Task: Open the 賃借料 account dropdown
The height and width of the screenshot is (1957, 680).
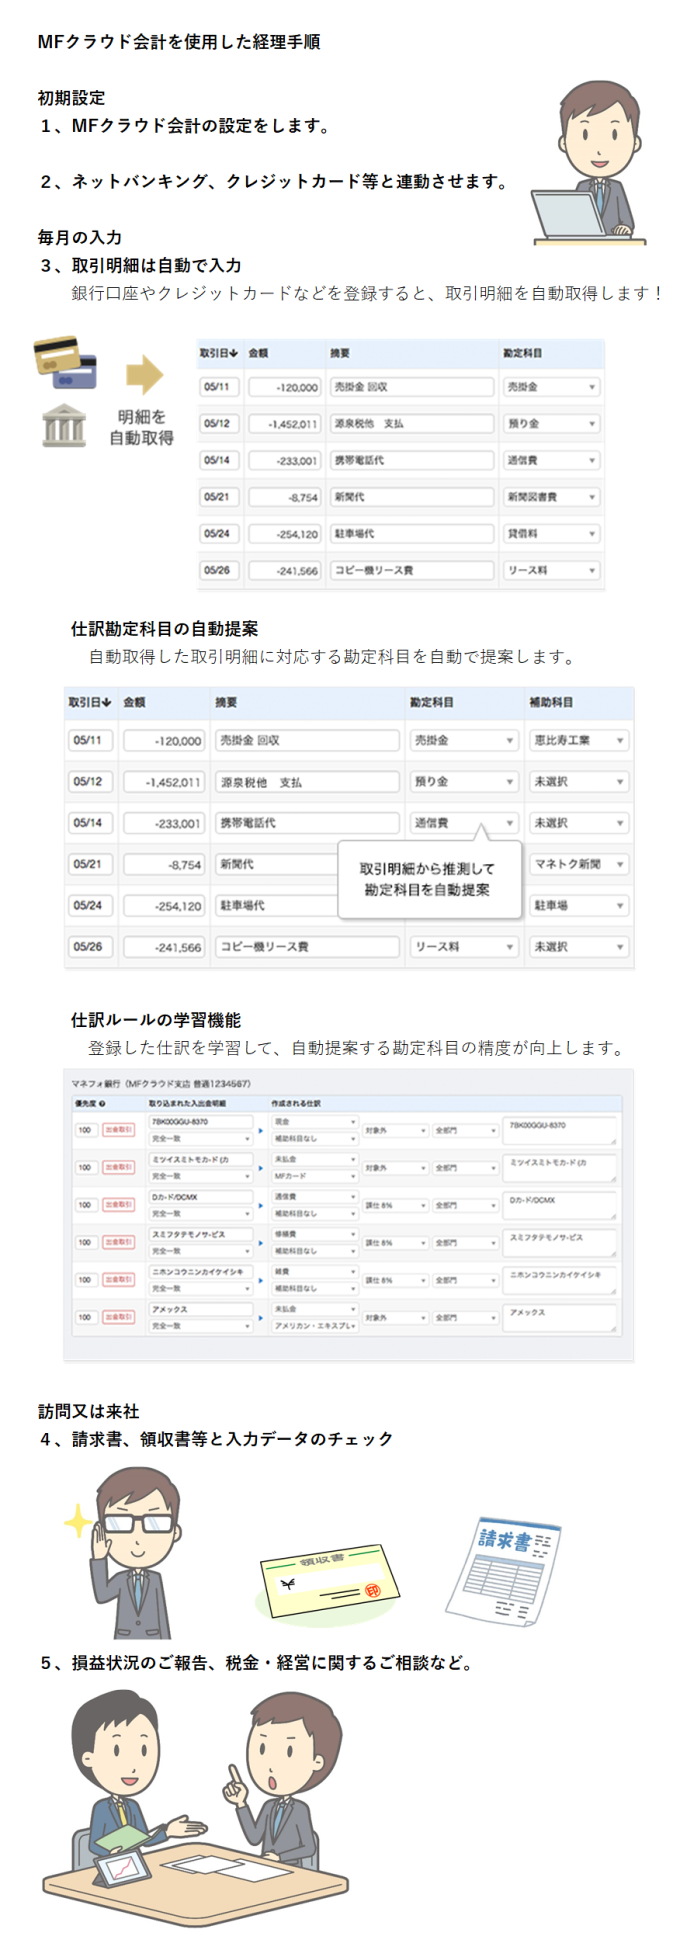Action: [x=551, y=534]
